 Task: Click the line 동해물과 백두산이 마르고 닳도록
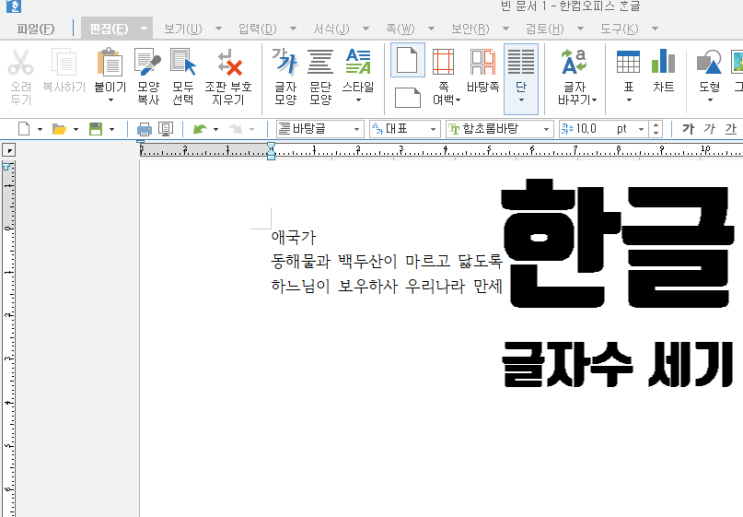tap(386, 261)
